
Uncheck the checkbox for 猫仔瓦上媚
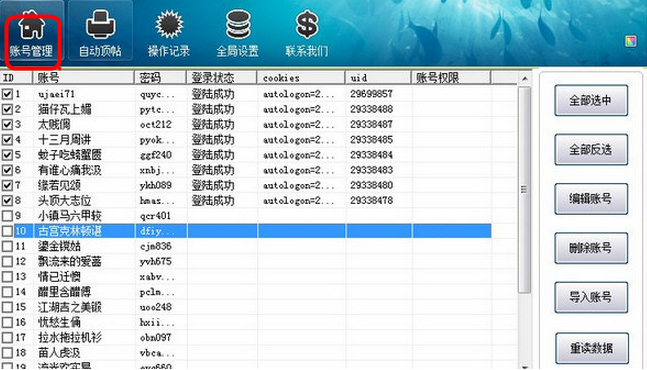7,109
